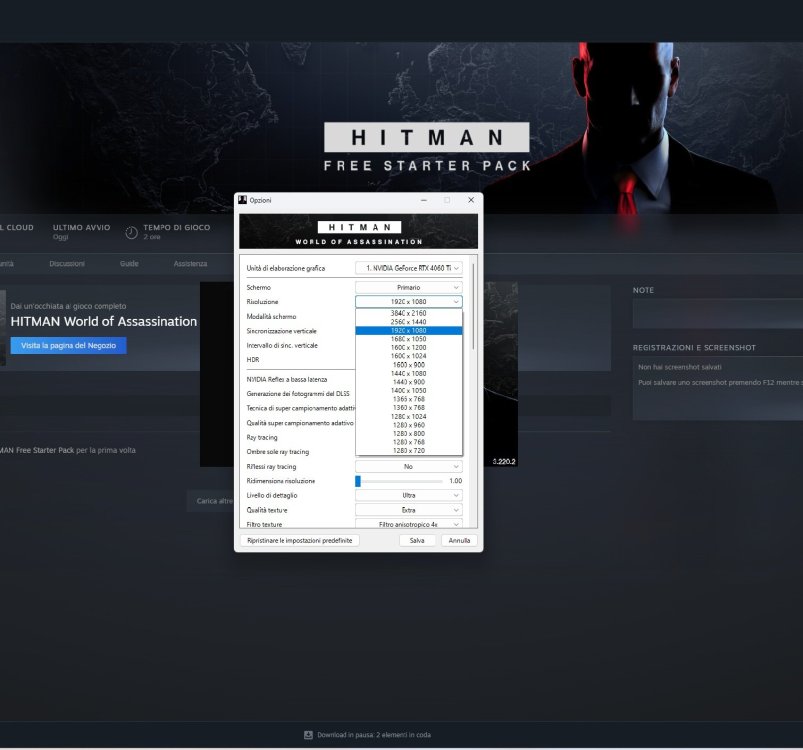Click the Modalità schermo label

click(x=271, y=316)
